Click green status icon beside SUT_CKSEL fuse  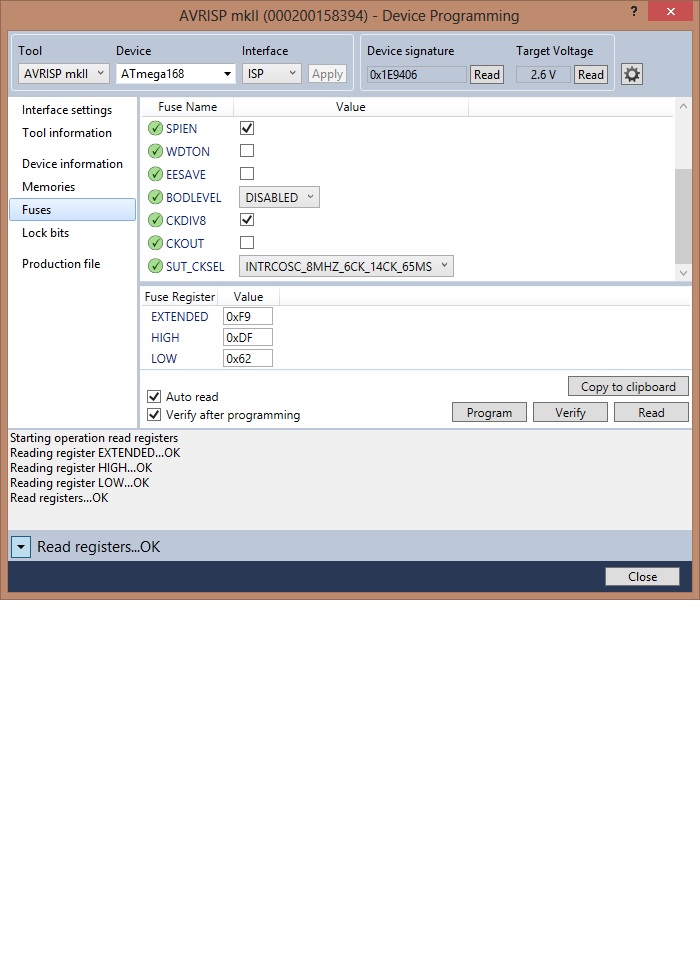(155, 266)
